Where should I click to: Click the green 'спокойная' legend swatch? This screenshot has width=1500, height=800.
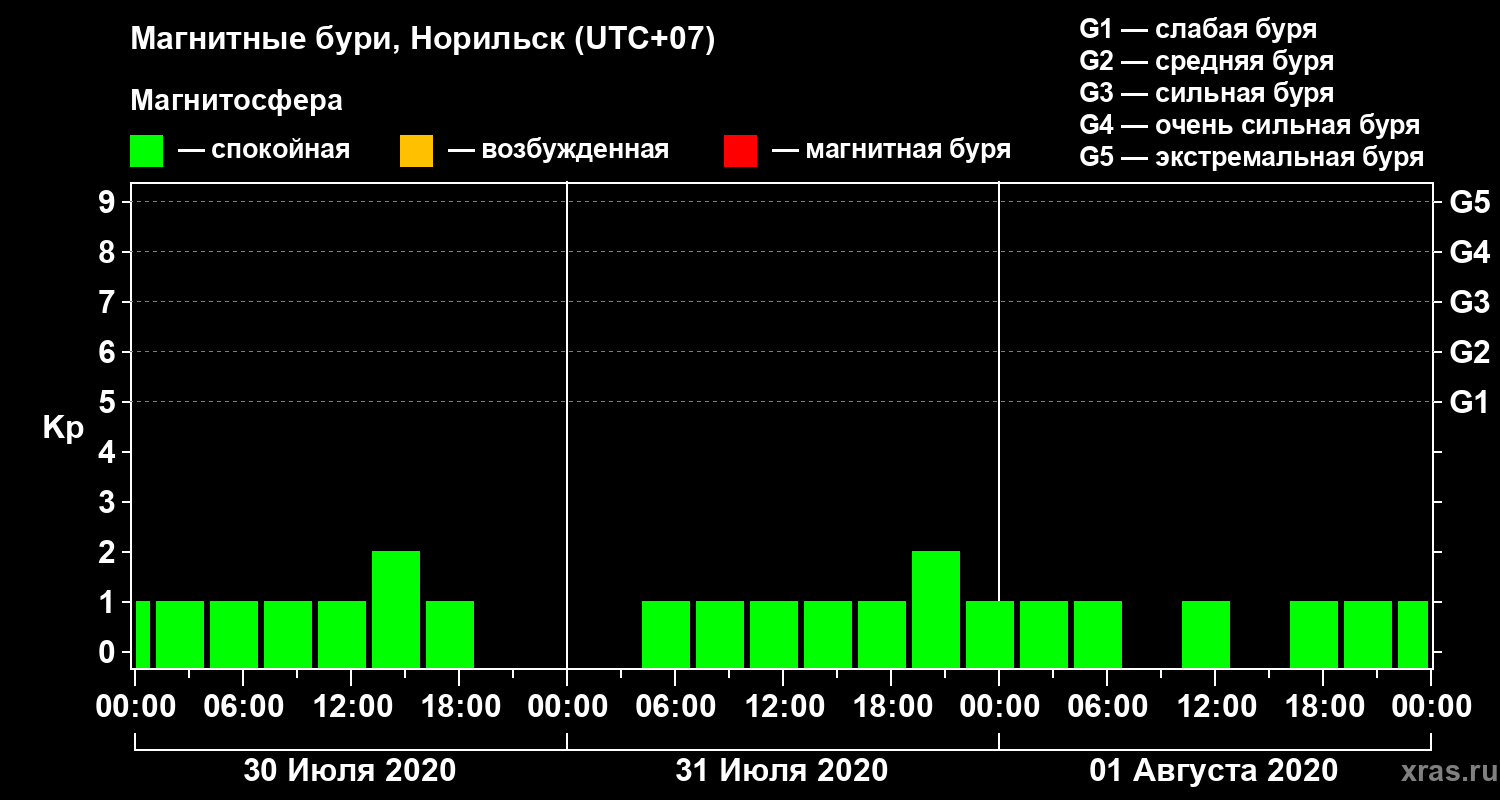(147, 151)
